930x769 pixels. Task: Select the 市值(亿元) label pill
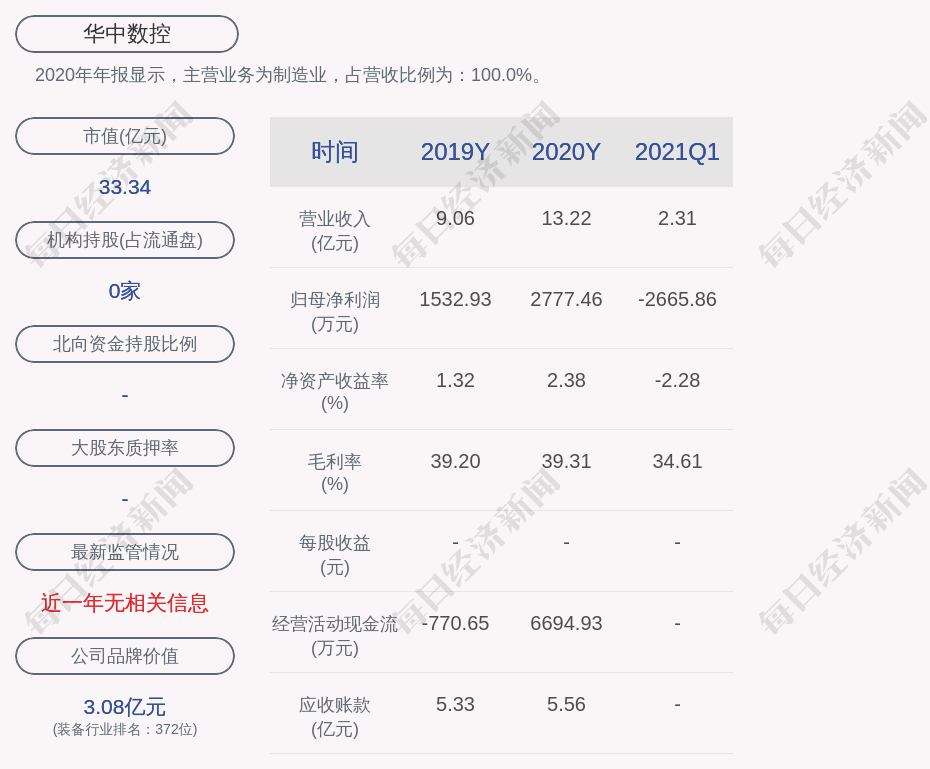pyautogui.click(x=125, y=136)
